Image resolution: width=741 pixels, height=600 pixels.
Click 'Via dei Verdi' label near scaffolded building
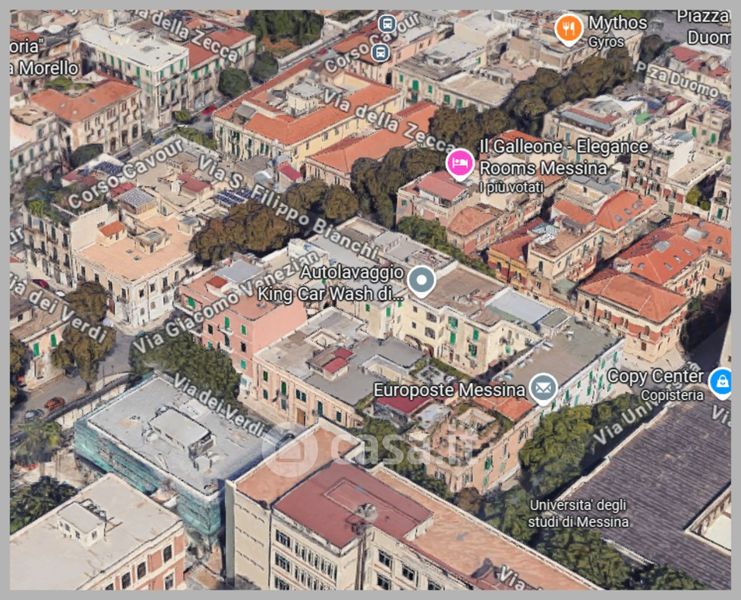point(219,405)
